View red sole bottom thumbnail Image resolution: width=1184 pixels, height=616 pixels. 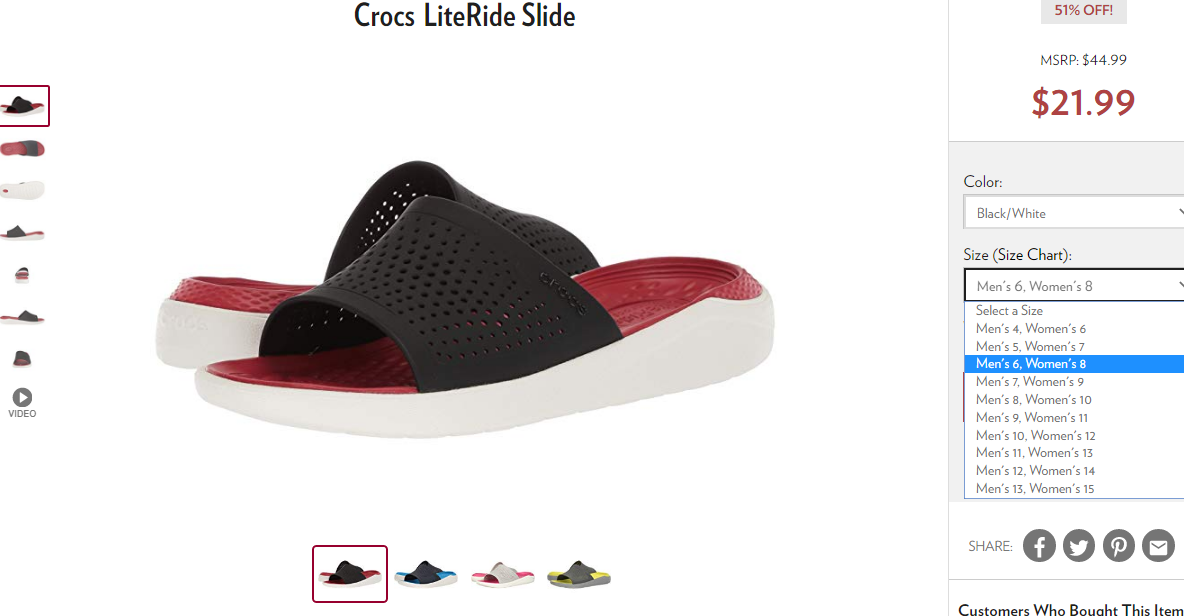23,149
